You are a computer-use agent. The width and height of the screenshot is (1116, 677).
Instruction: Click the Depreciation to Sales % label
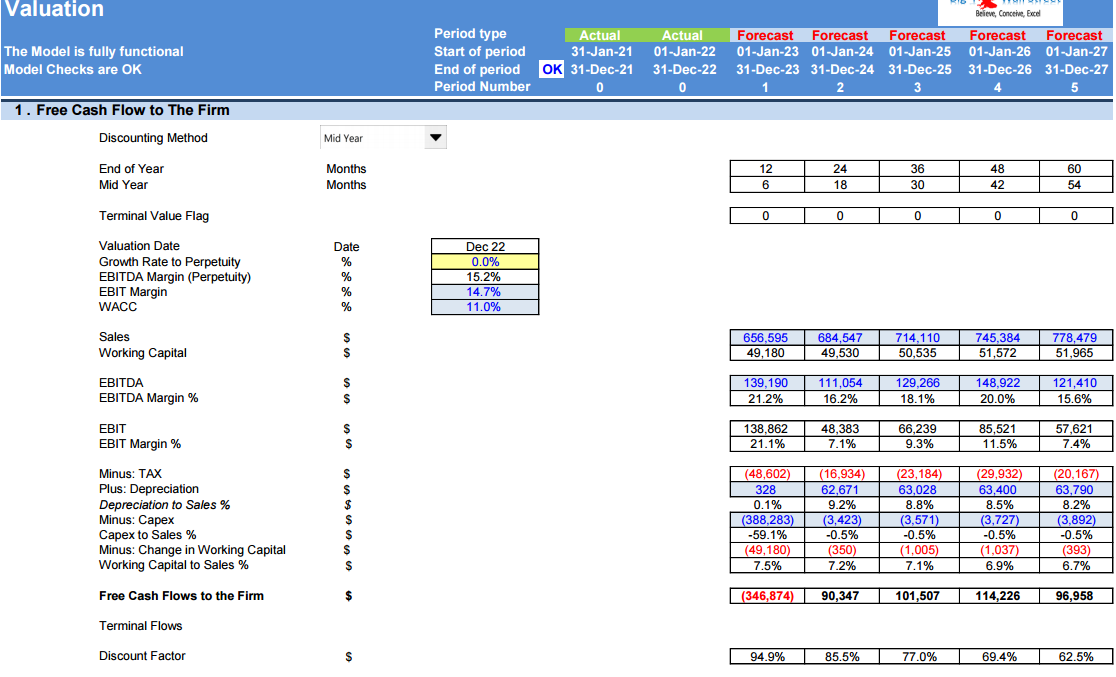click(164, 505)
